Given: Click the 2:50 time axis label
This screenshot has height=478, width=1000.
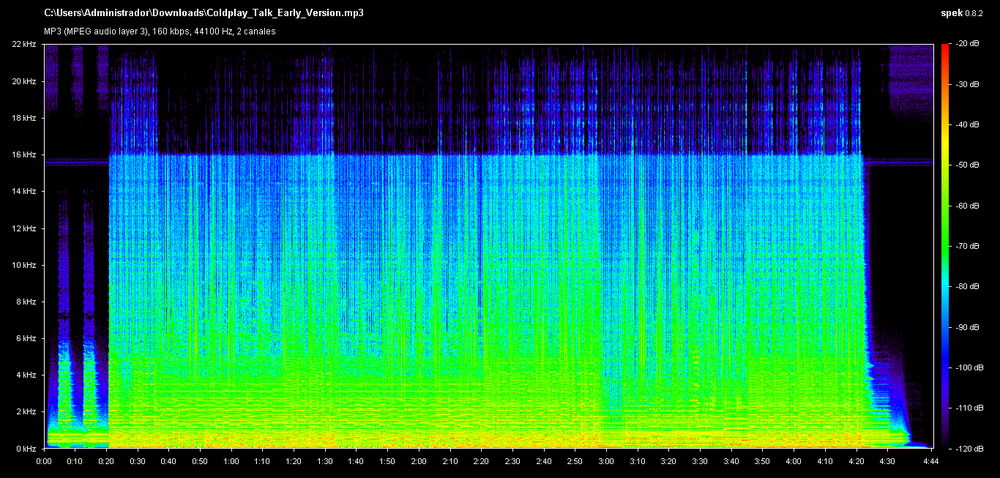Looking at the screenshot, I should [576, 460].
